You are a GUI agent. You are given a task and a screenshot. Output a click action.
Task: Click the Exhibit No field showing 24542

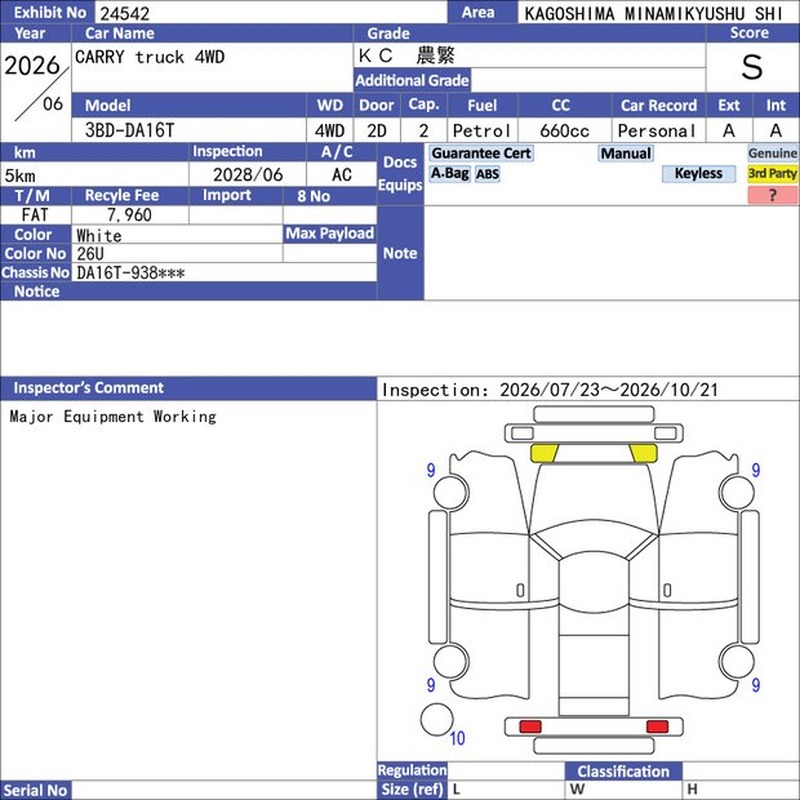coord(270,12)
